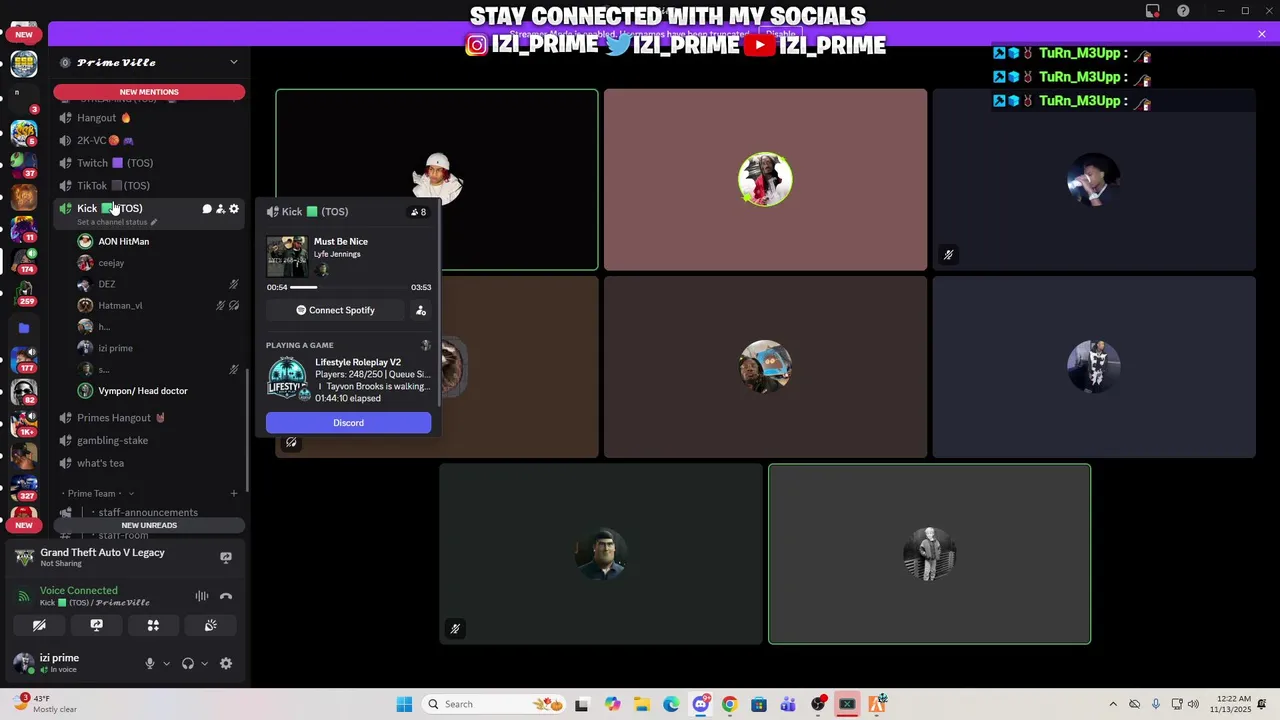Open Must Be Nice album art
This screenshot has width=1280, height=720.
[287, 257]
